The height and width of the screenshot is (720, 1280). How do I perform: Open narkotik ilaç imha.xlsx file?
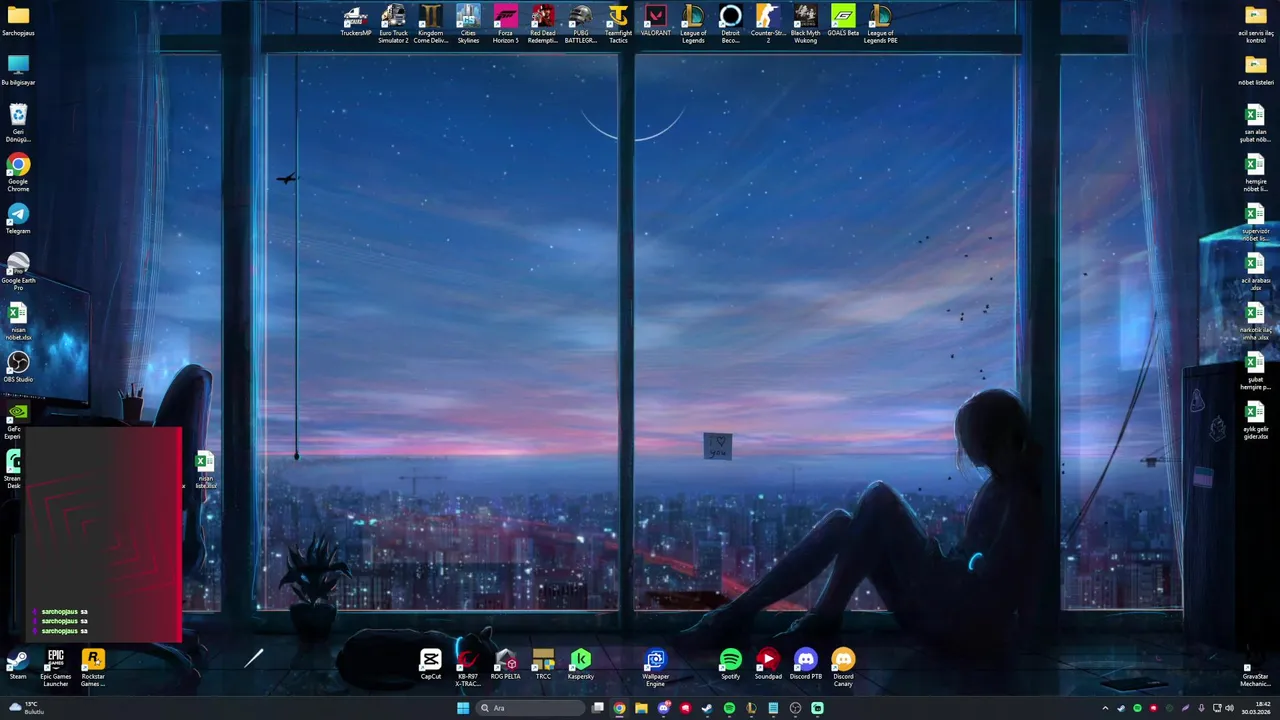[1255, 322]
